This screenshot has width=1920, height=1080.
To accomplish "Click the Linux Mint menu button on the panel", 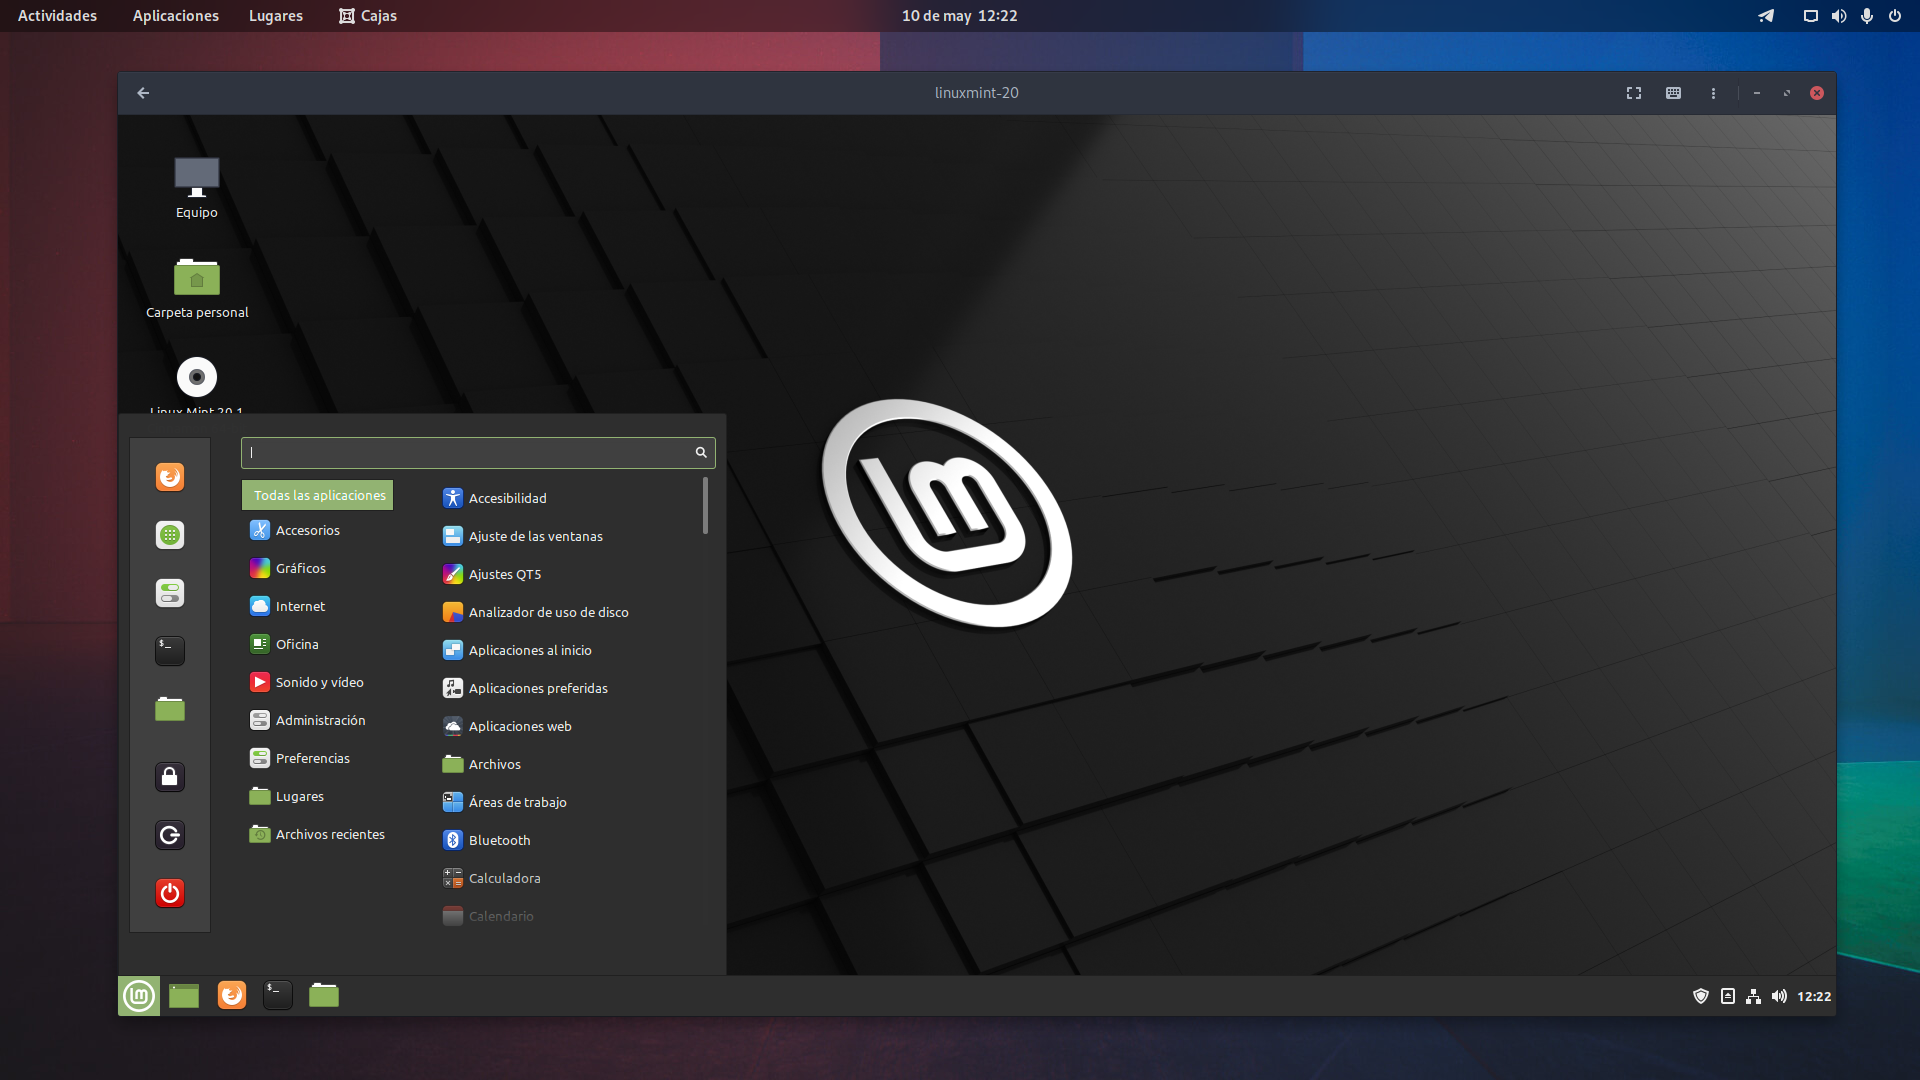I will click(139, 996).
